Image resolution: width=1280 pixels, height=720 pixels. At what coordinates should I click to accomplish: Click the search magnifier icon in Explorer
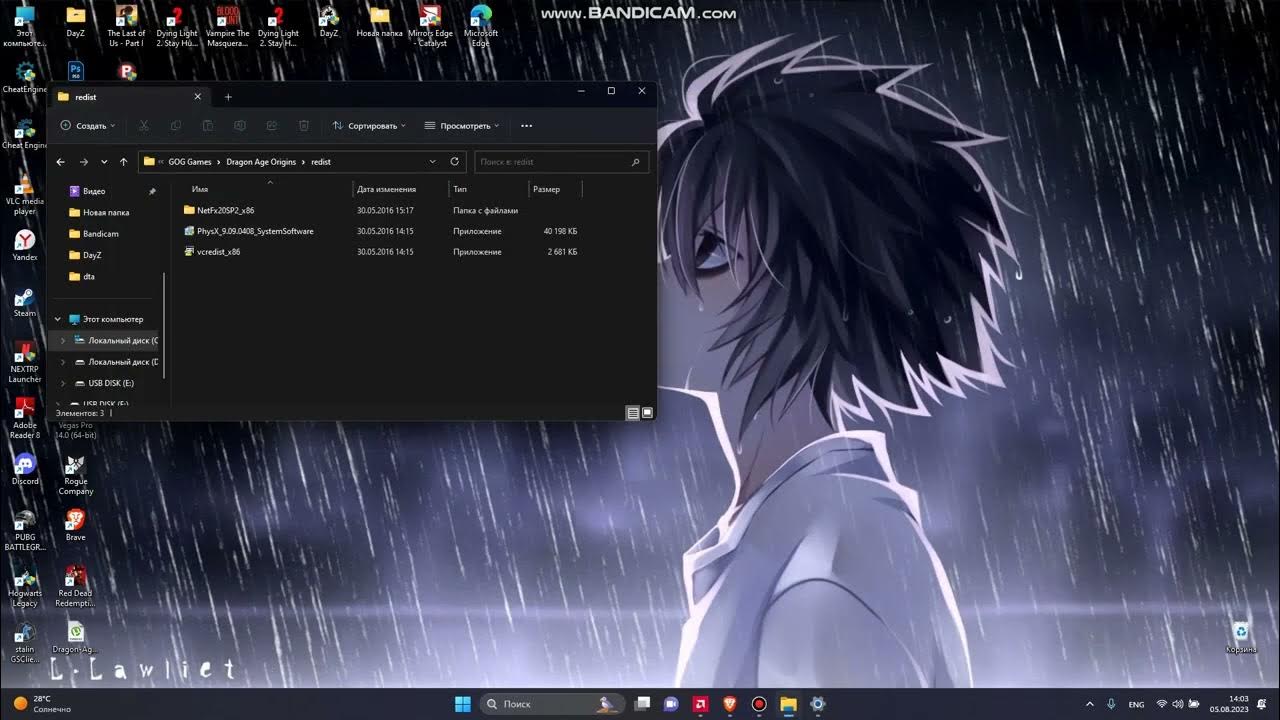(x=635, y=161)
